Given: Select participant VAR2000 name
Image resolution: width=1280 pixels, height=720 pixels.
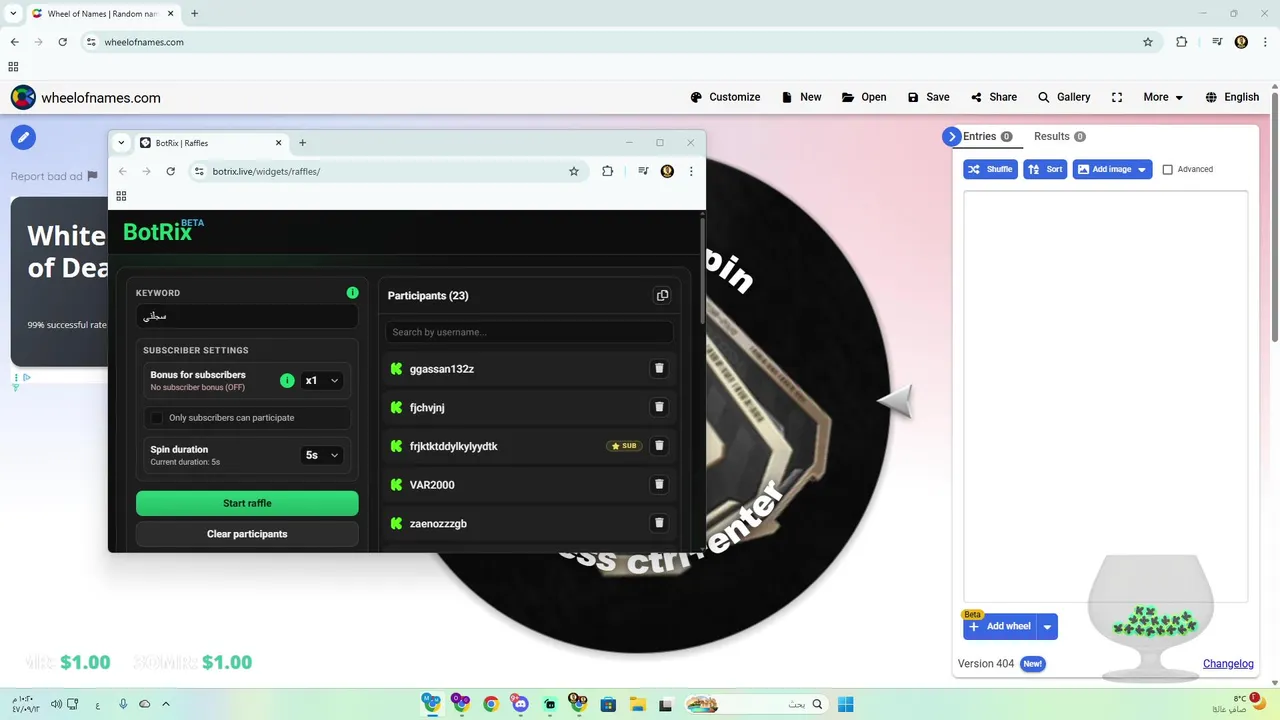Looking at the screenshot, I should click(x=432, y=485).
